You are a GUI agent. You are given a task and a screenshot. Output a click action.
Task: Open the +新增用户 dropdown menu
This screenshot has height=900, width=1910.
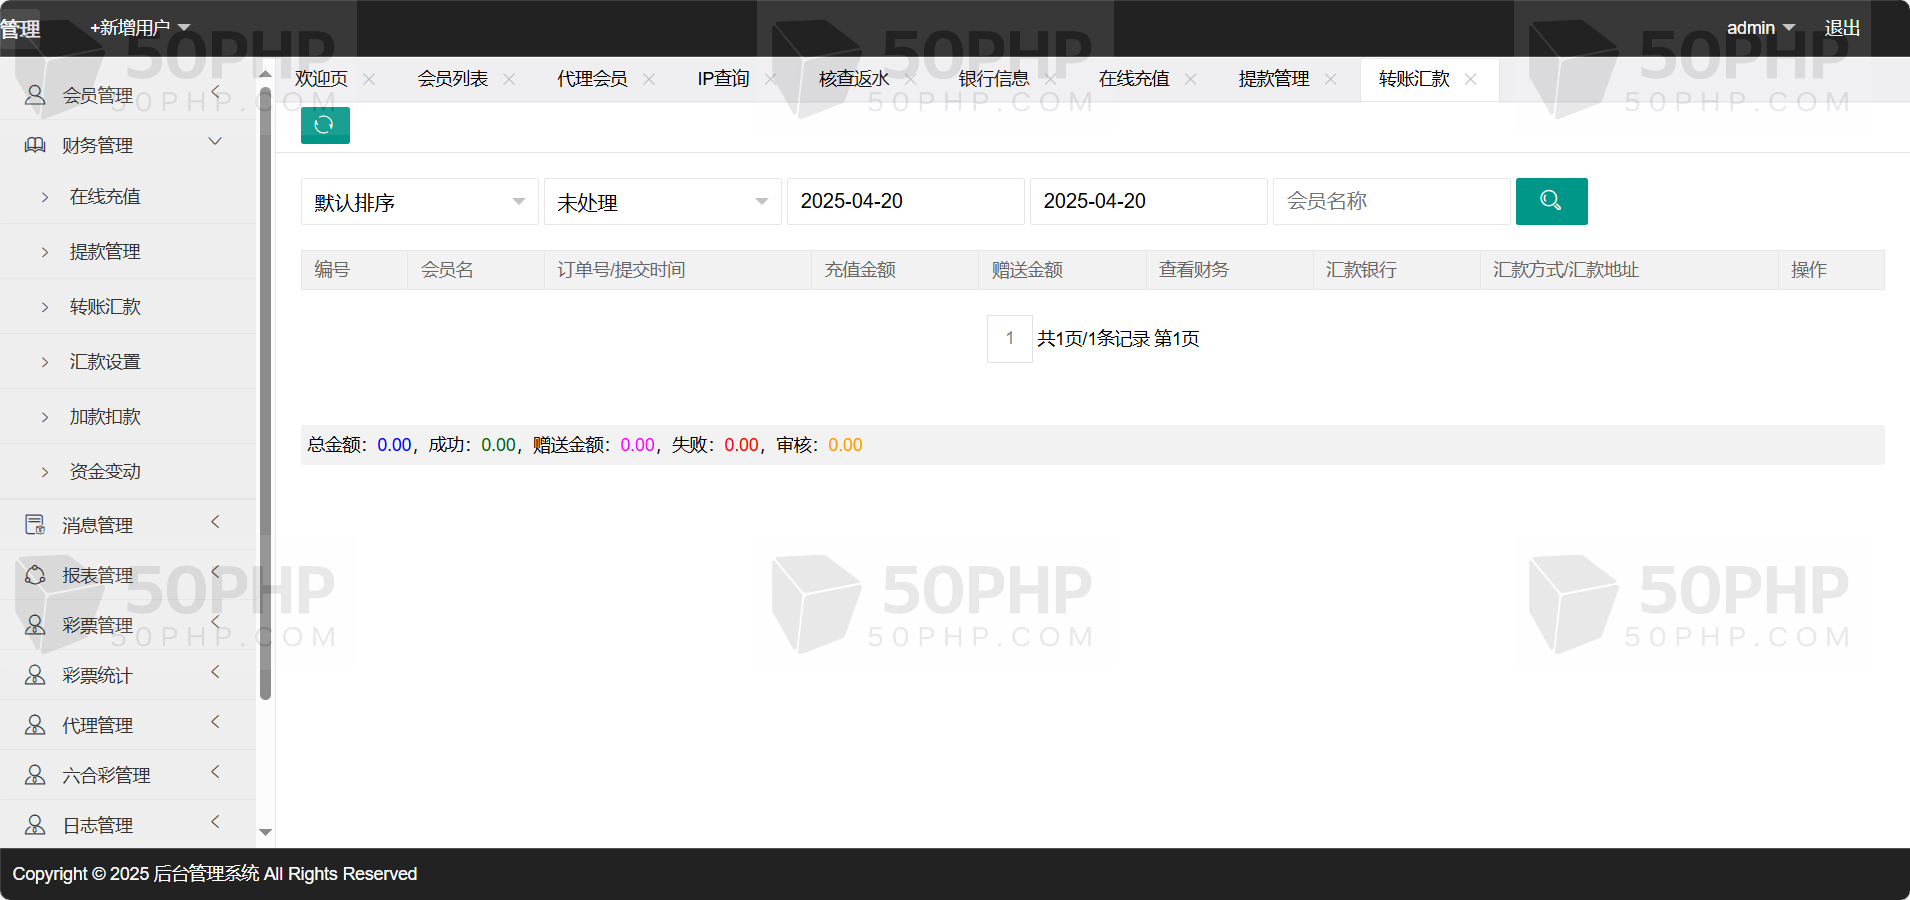pos(140,28)
